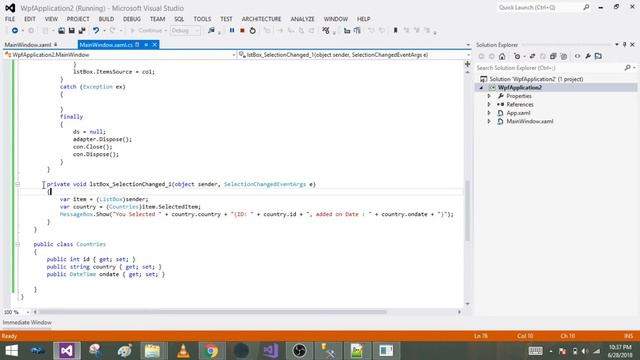Click the Undo toolbar icon
The width and height of the screenshot is (640, 360).
point(96,31)
